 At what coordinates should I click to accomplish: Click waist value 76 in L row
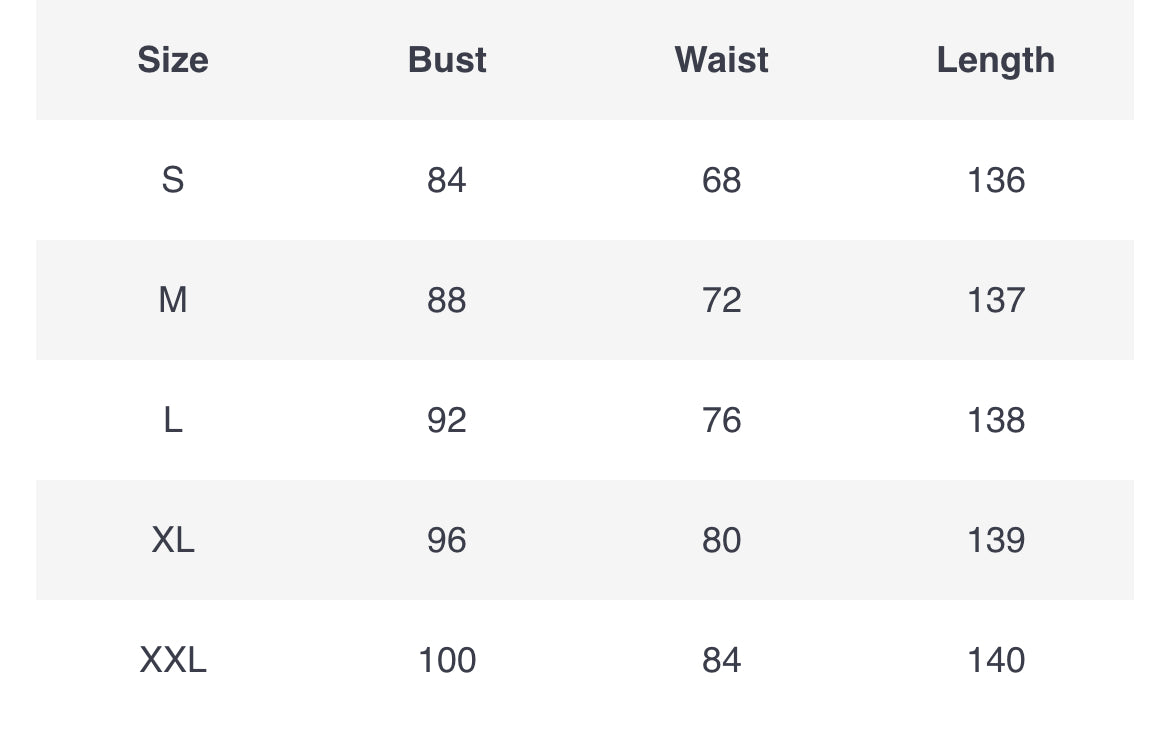click(722, 420)
